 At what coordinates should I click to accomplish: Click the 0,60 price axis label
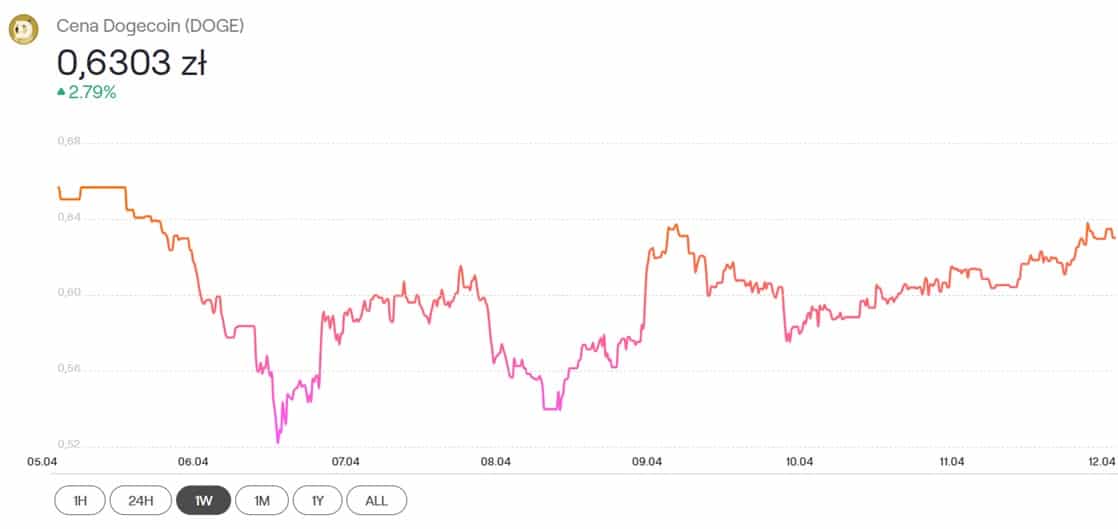click(x=69, y=293)
